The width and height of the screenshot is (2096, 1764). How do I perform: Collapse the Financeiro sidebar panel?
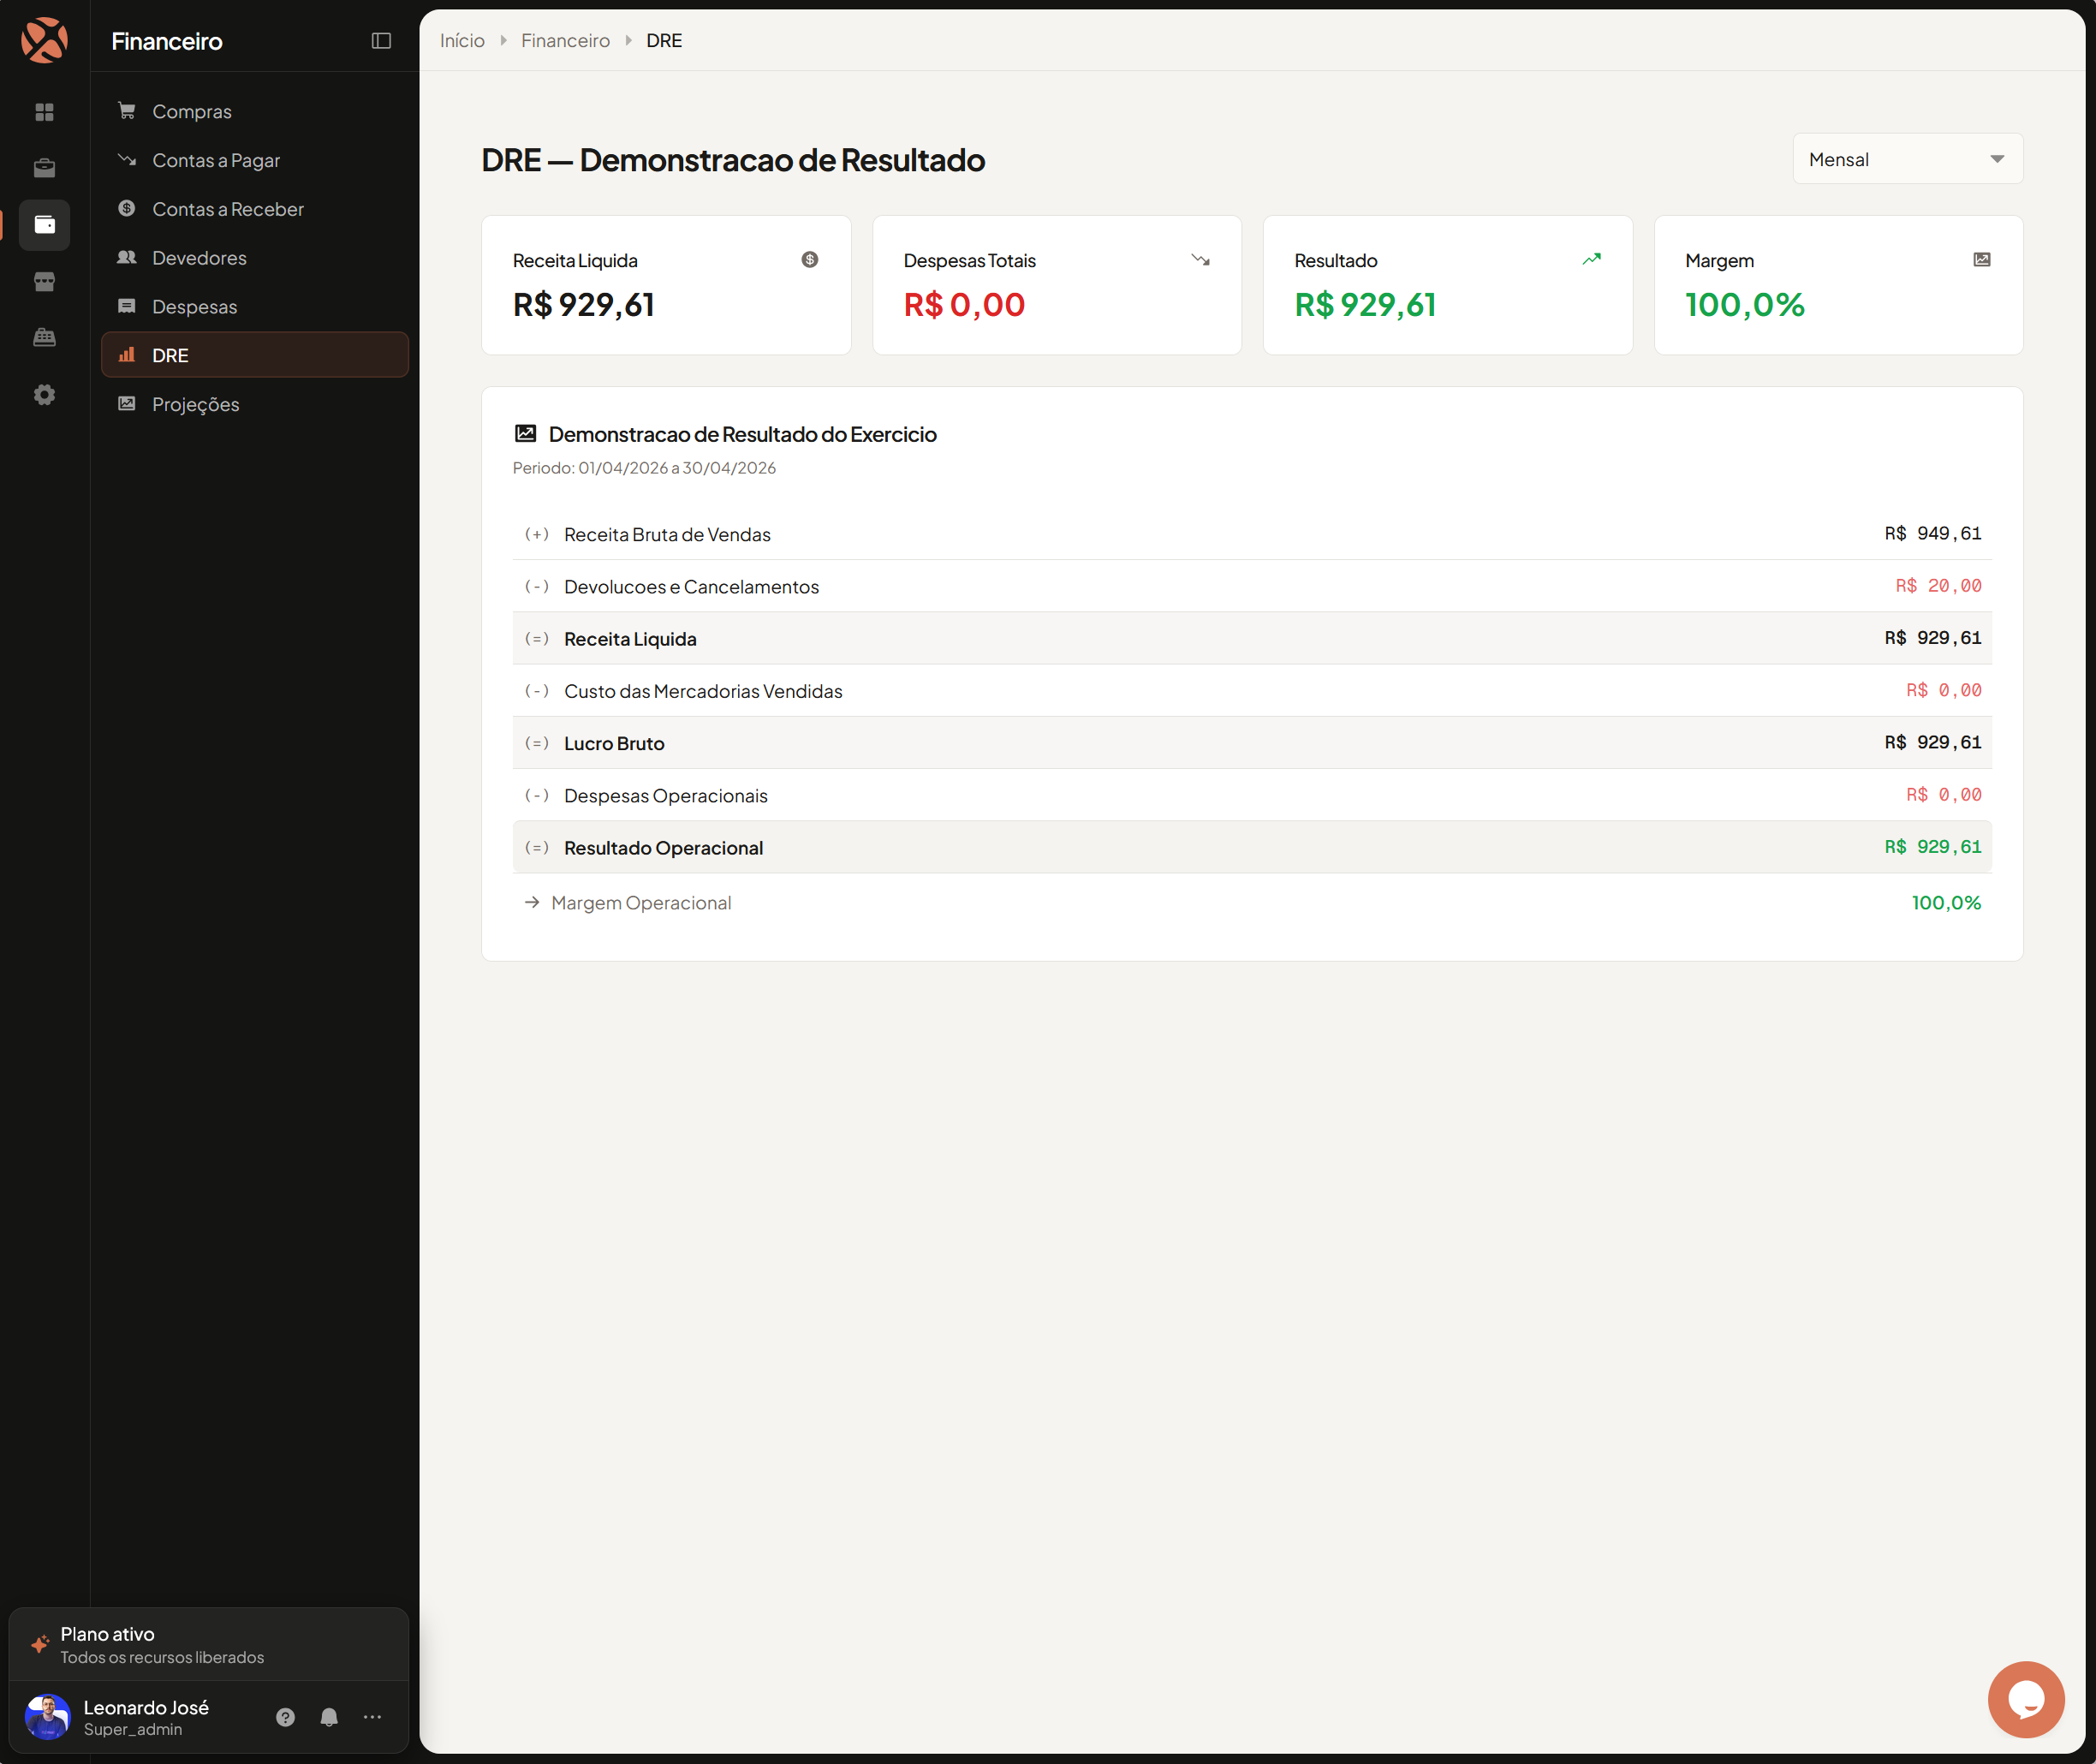381,41
